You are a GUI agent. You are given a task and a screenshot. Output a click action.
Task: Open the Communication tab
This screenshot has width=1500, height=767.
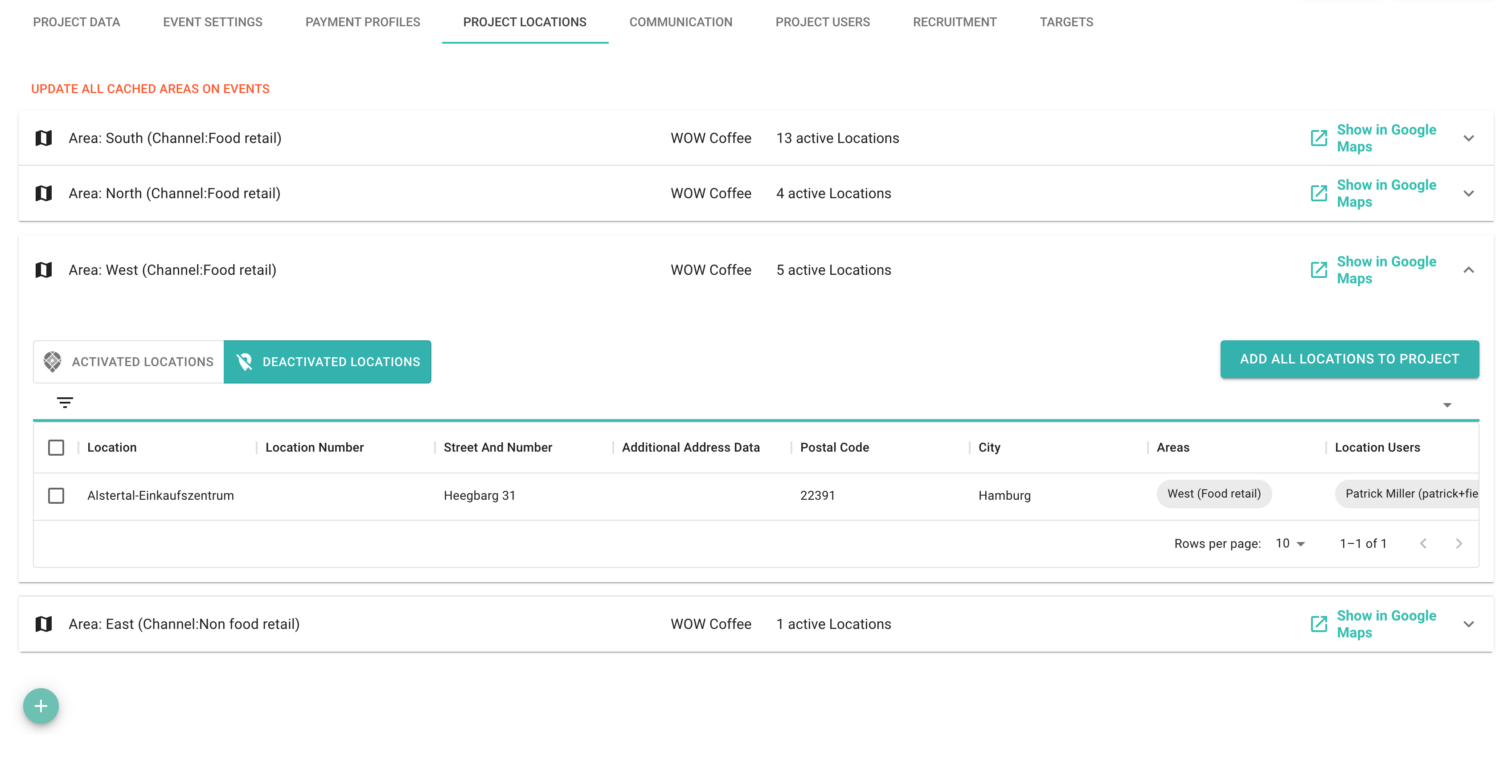(x=680, y=22)
